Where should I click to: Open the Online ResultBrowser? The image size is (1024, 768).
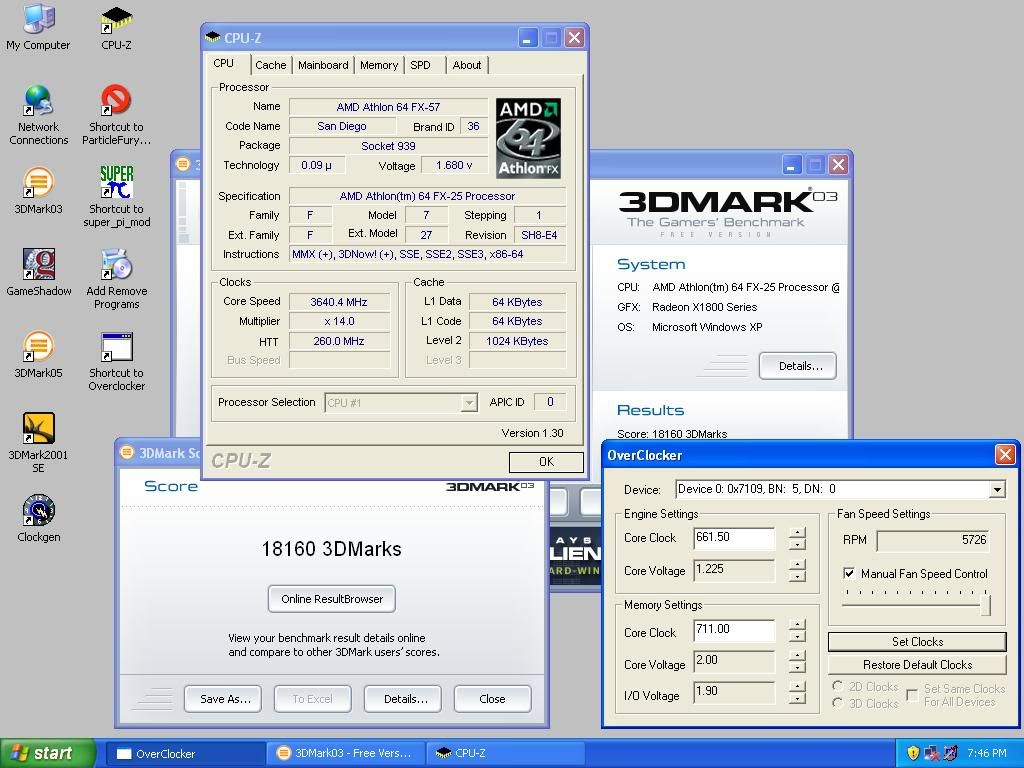332,599
